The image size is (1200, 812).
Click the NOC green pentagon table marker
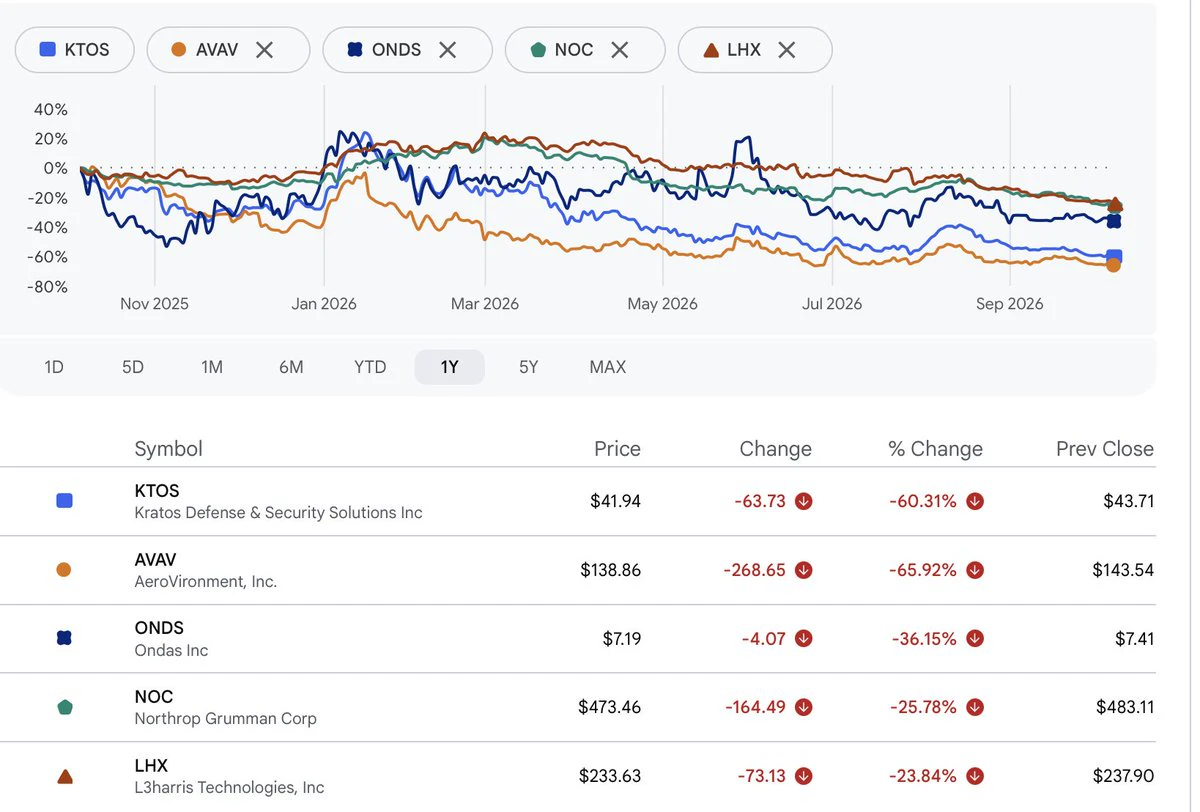click(x=64, y=707)
